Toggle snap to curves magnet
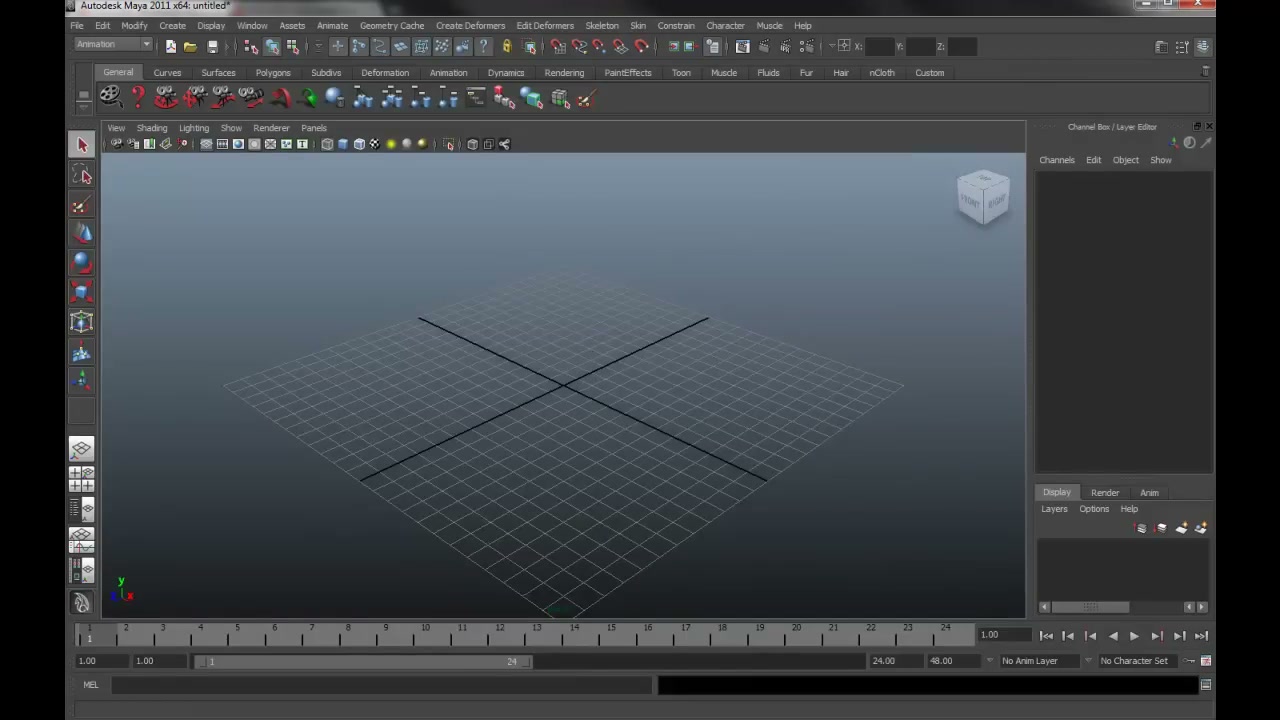This screenshot has width=1280, height=720. [x=581, y=46]
